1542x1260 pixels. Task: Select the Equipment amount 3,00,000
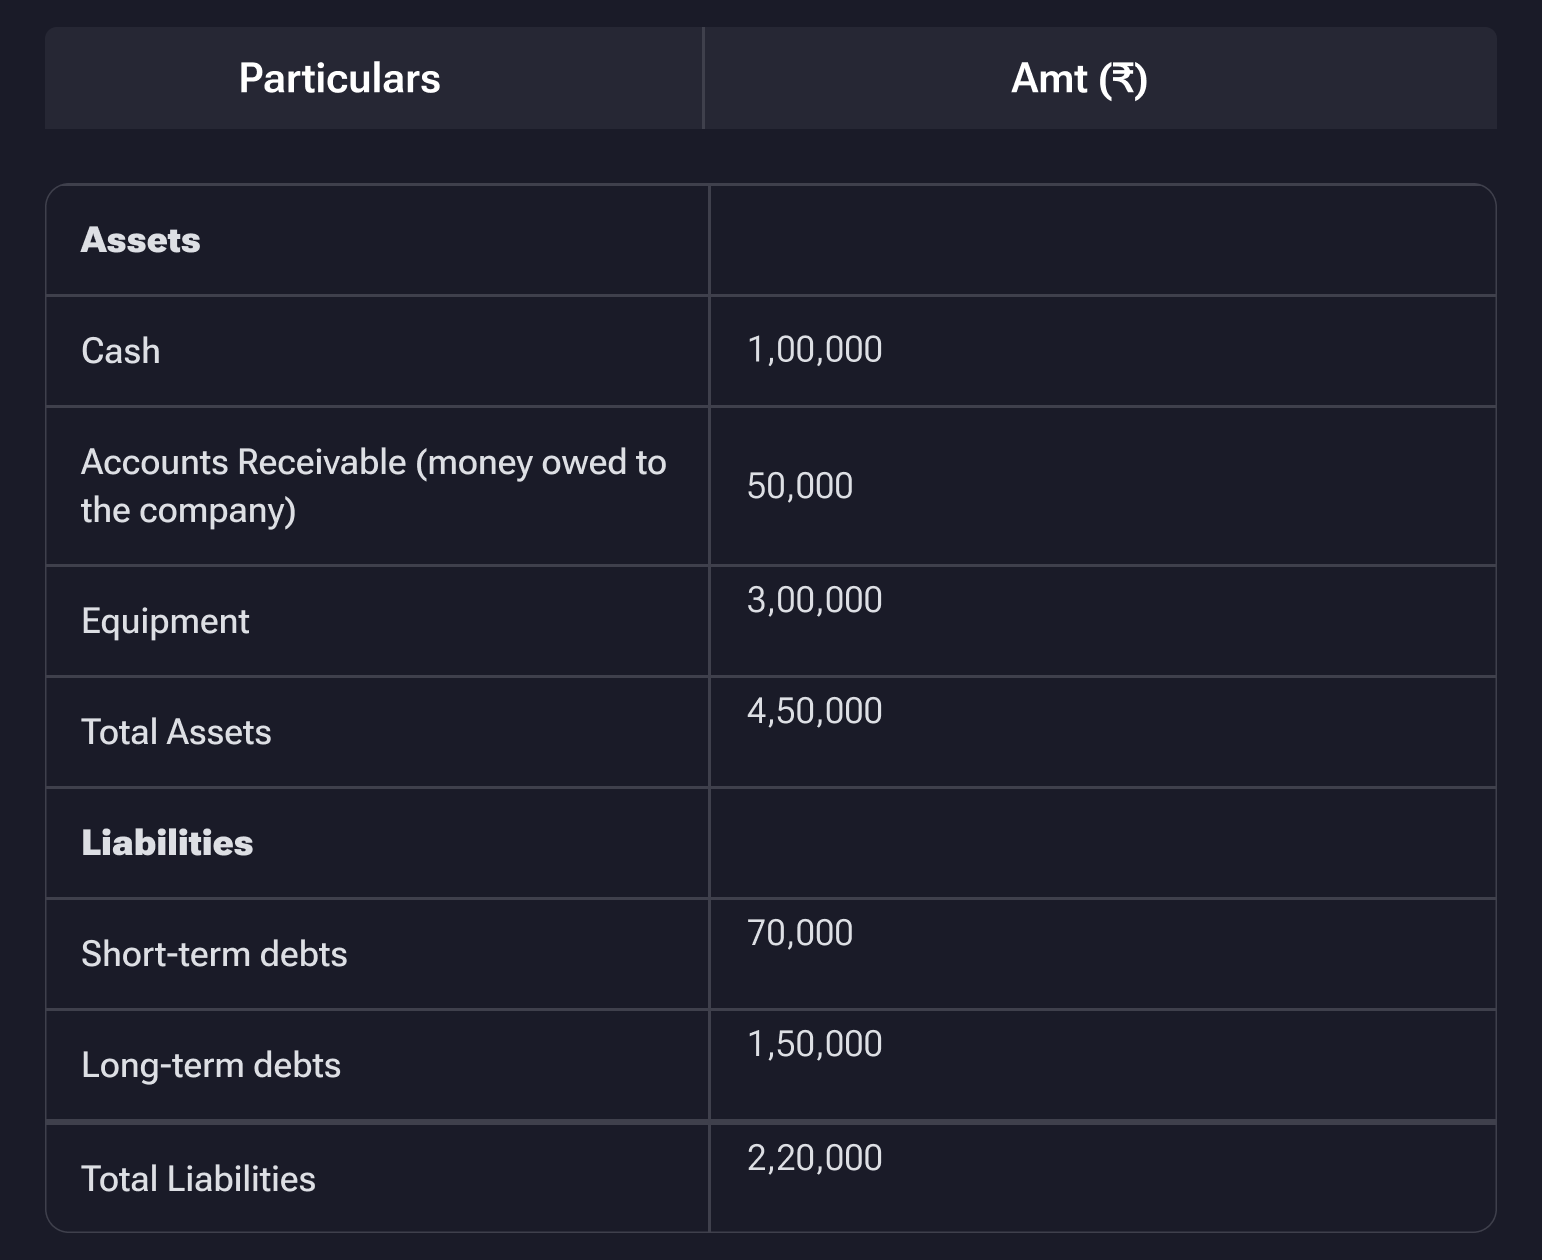[x=813, y=599]
